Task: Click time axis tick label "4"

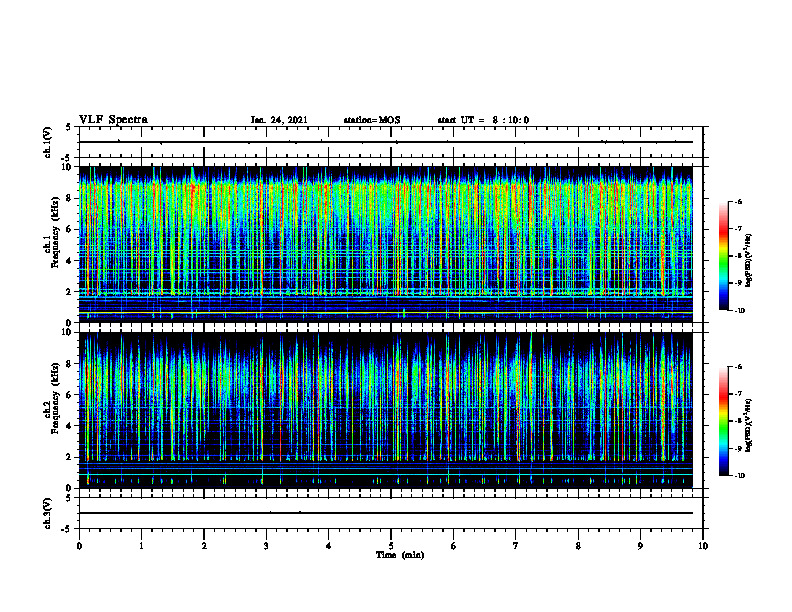Action: click(x=329, y=546)
